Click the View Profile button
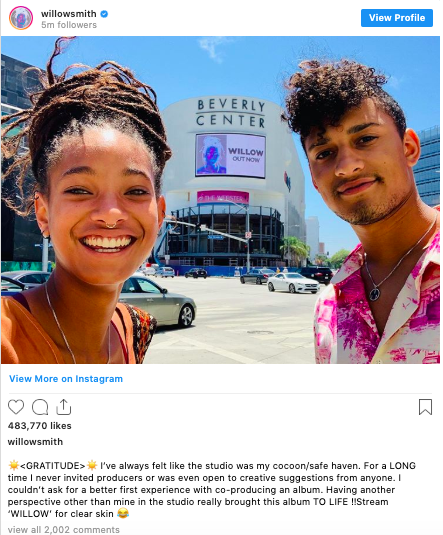The image size is (443, 535). 397,18
